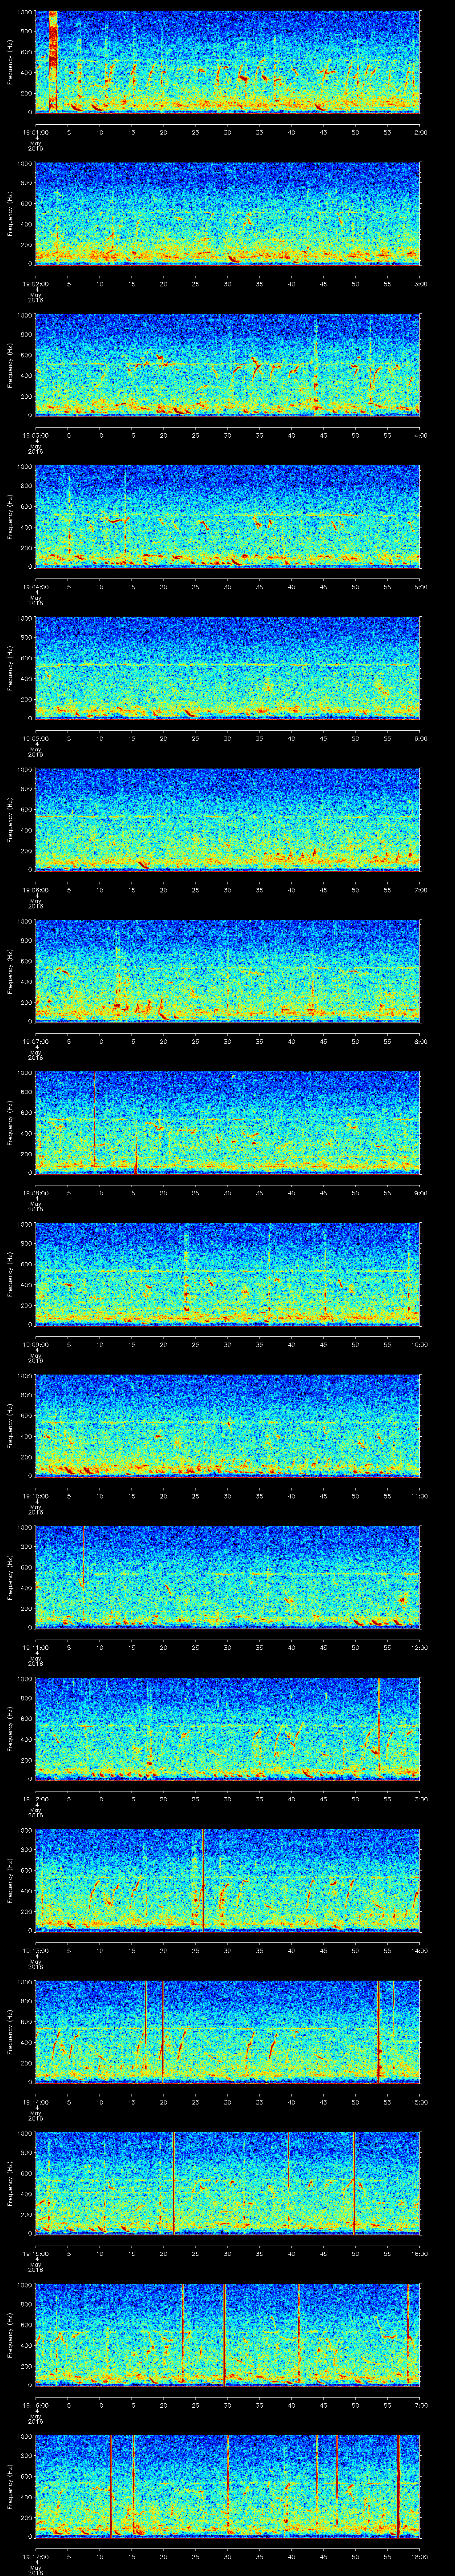The height and width of the screenshot is (2576, 455).
Task: Click the 5:00 end time label
Action: (x=420, y=586)
